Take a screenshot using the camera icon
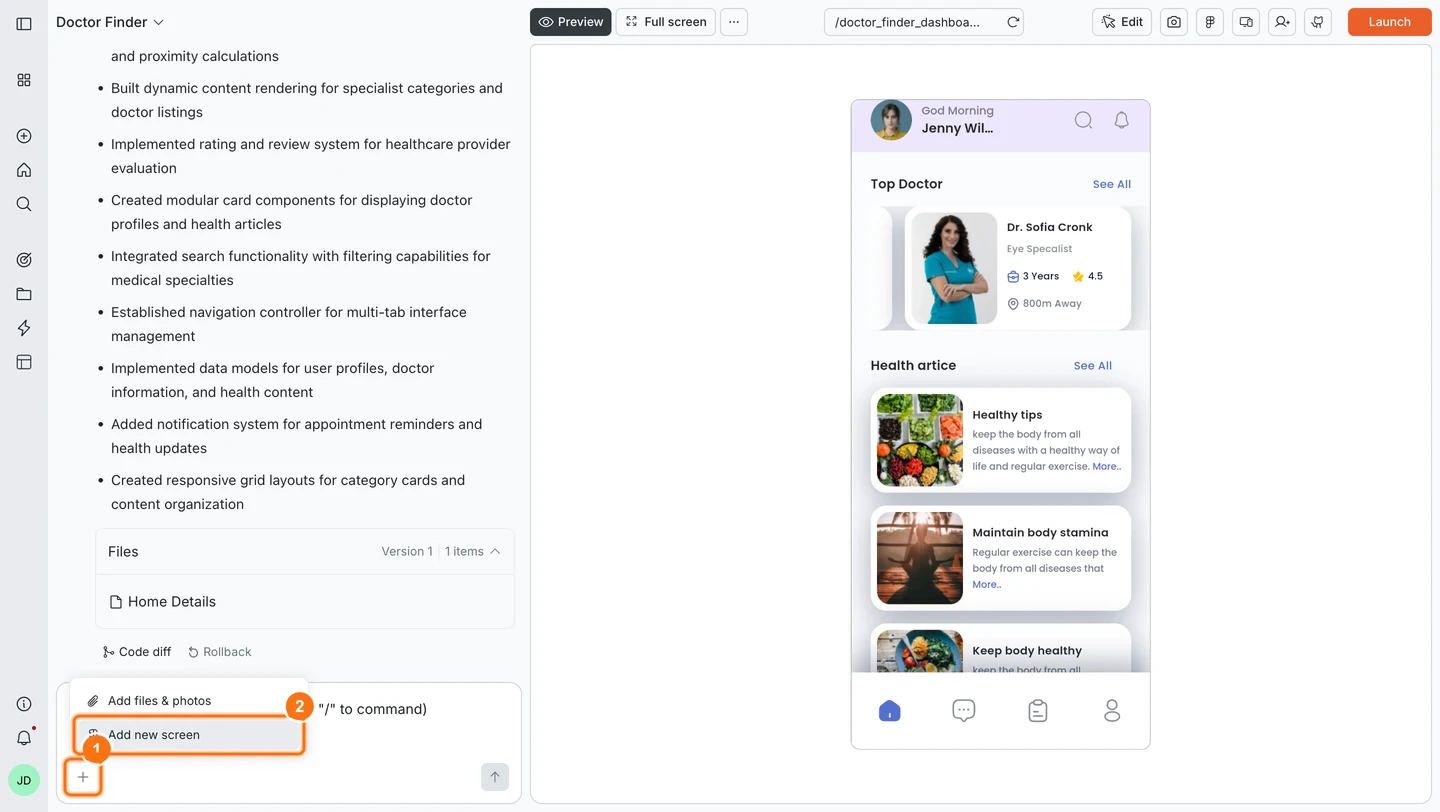 tap(1173, 21)
